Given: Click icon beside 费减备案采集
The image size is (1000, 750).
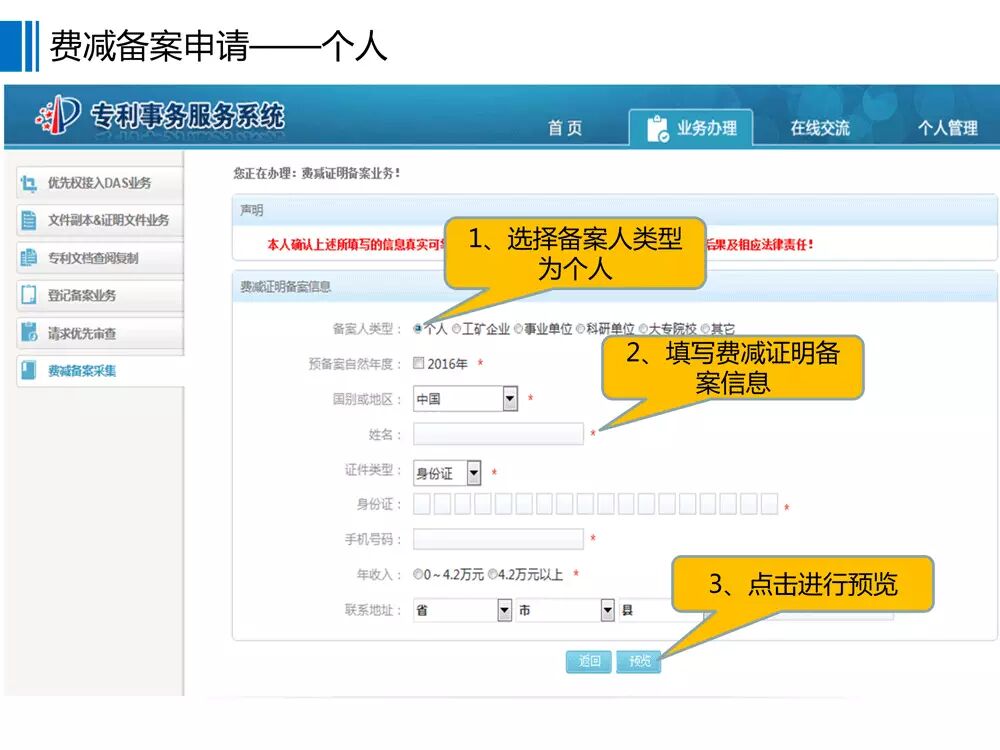Looking at the screenshot, I should coord(28,370).
